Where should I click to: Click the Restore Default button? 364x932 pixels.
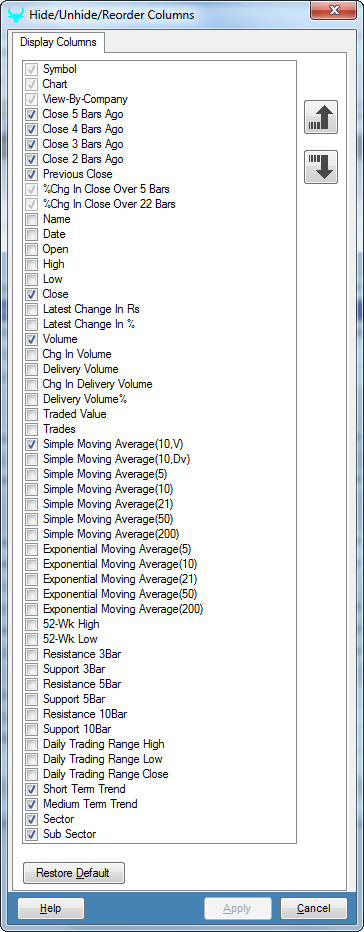pos(74,873)
